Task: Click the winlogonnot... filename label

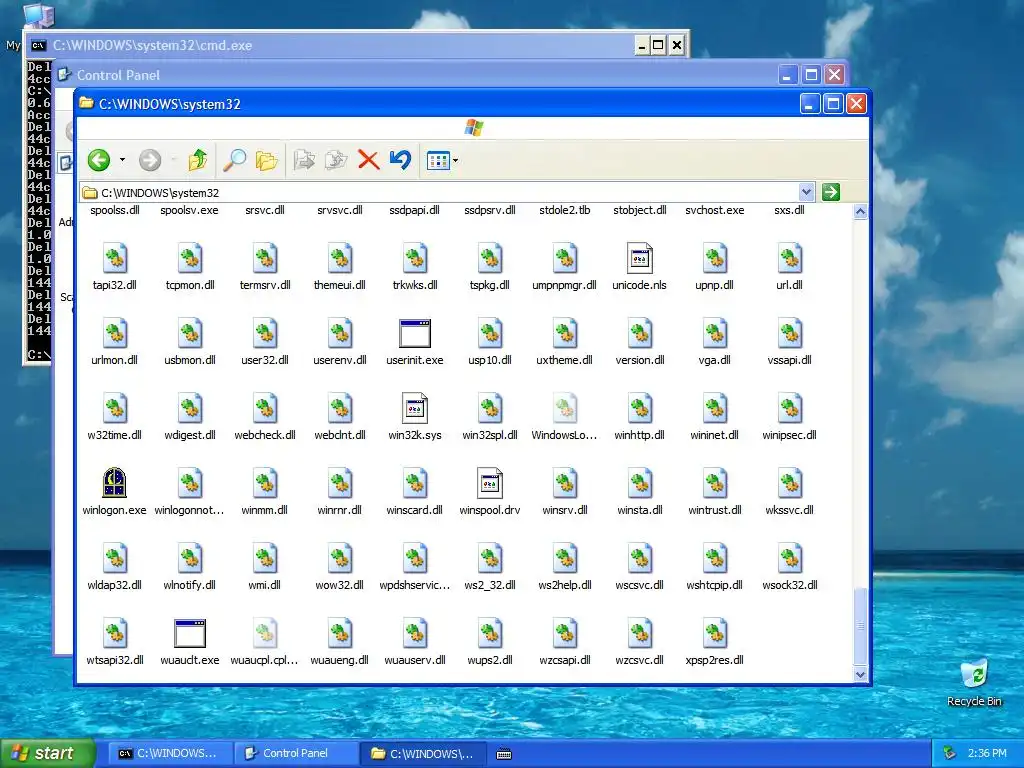Action: coord(189,510)
